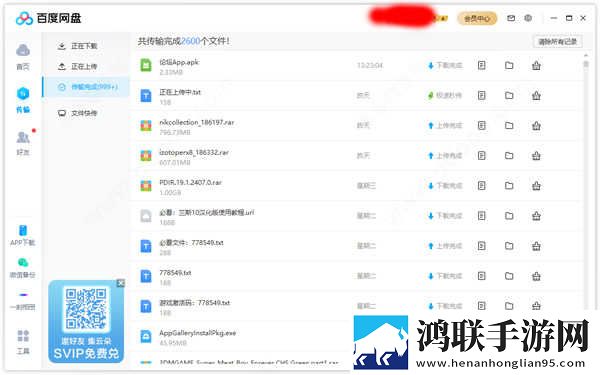Viewport: 600px width, 375px height.
Task: Clear record of 必看文件：778549.txt row
Action: click(x=536, y=246)
